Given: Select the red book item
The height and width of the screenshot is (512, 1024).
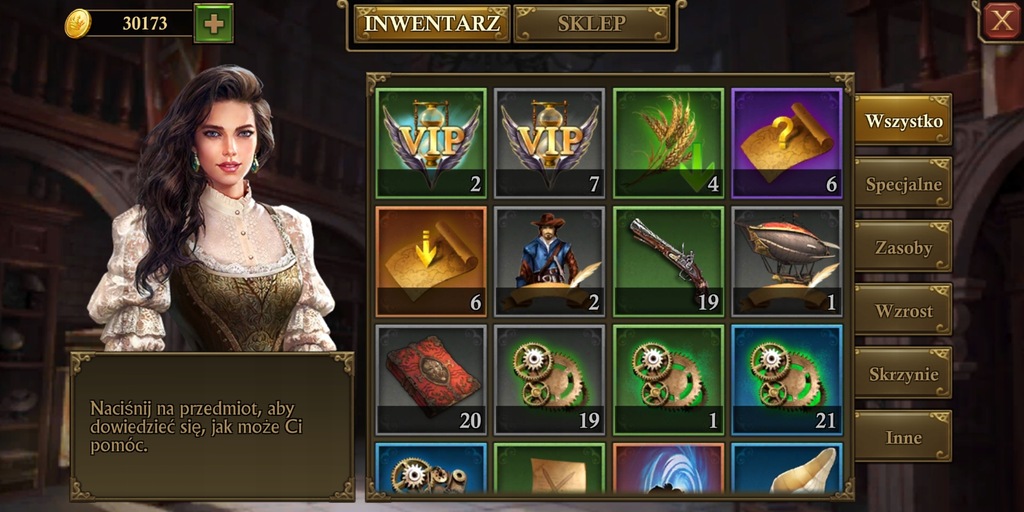Looking at the screenshot, I should click(x=431, y=380).
